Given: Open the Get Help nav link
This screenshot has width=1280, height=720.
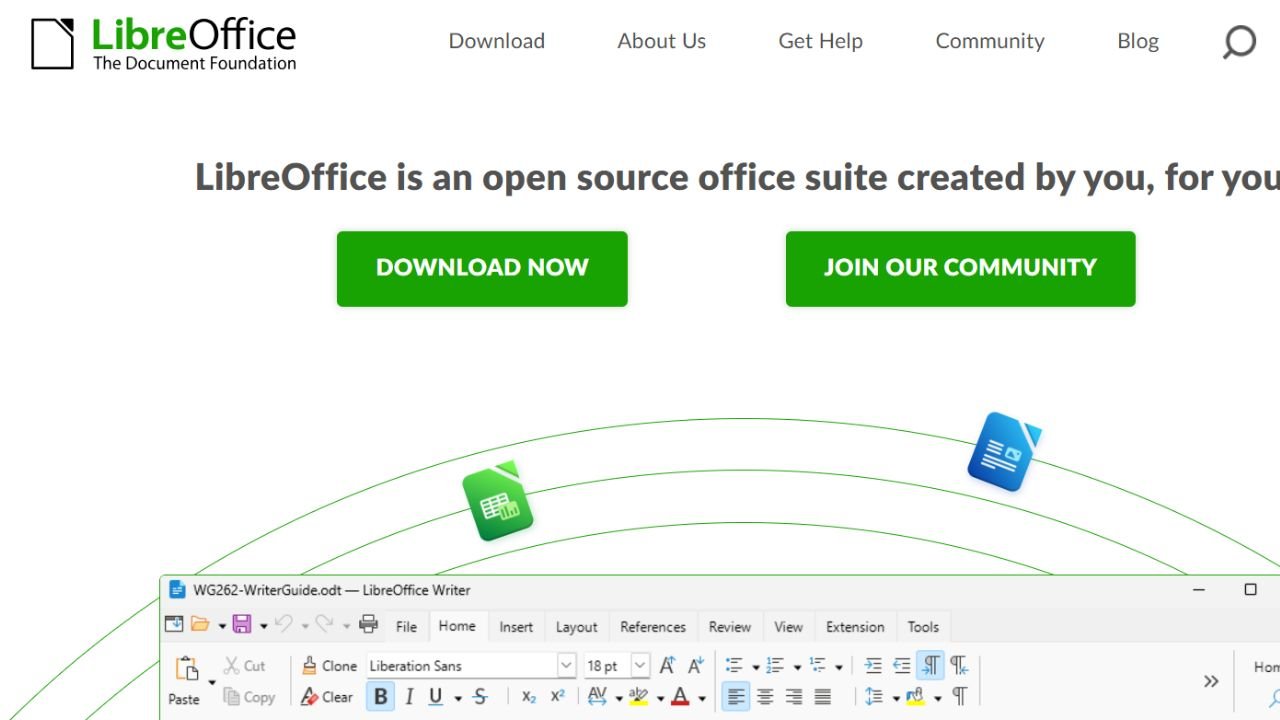Looking at the screenshot, I should point(820,41).
